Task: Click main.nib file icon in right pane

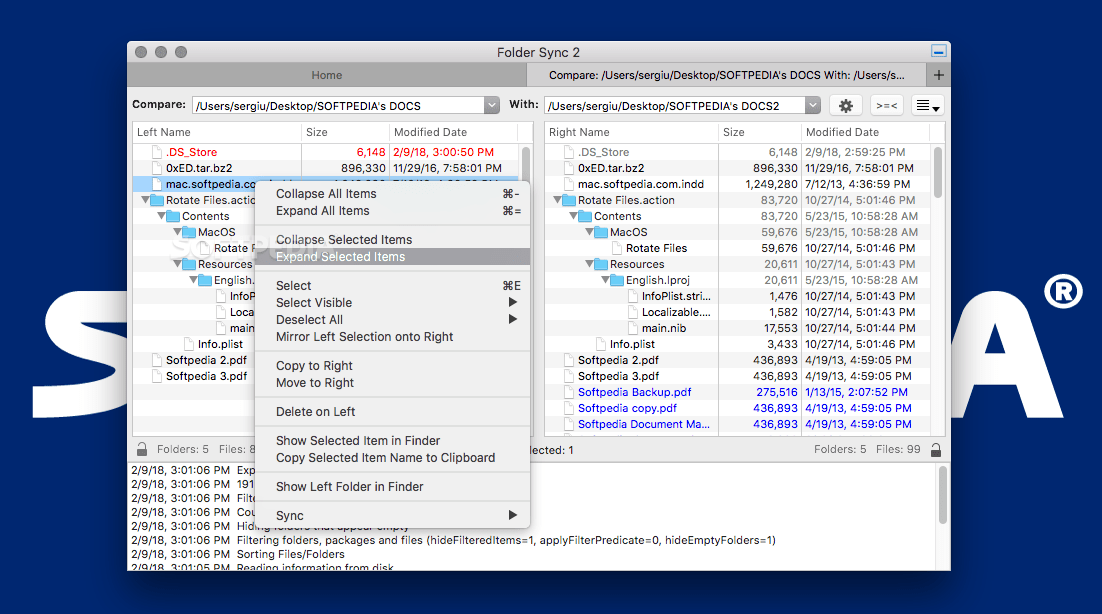Action: tap(633, 328)
